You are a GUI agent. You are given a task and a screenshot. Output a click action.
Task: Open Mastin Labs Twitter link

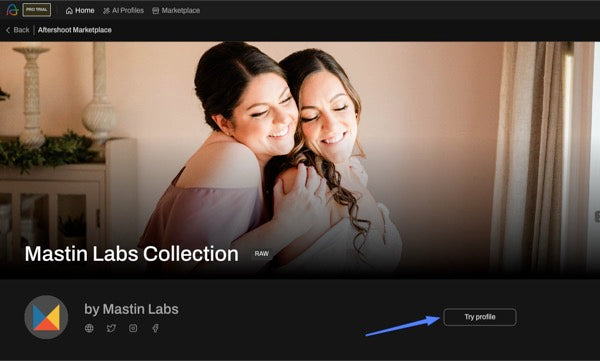click(x=111, y=328)
